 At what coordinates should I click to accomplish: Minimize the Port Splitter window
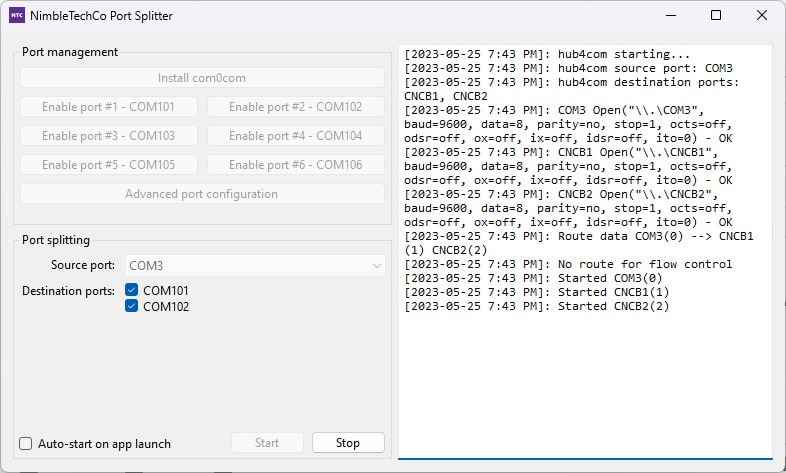668,16
